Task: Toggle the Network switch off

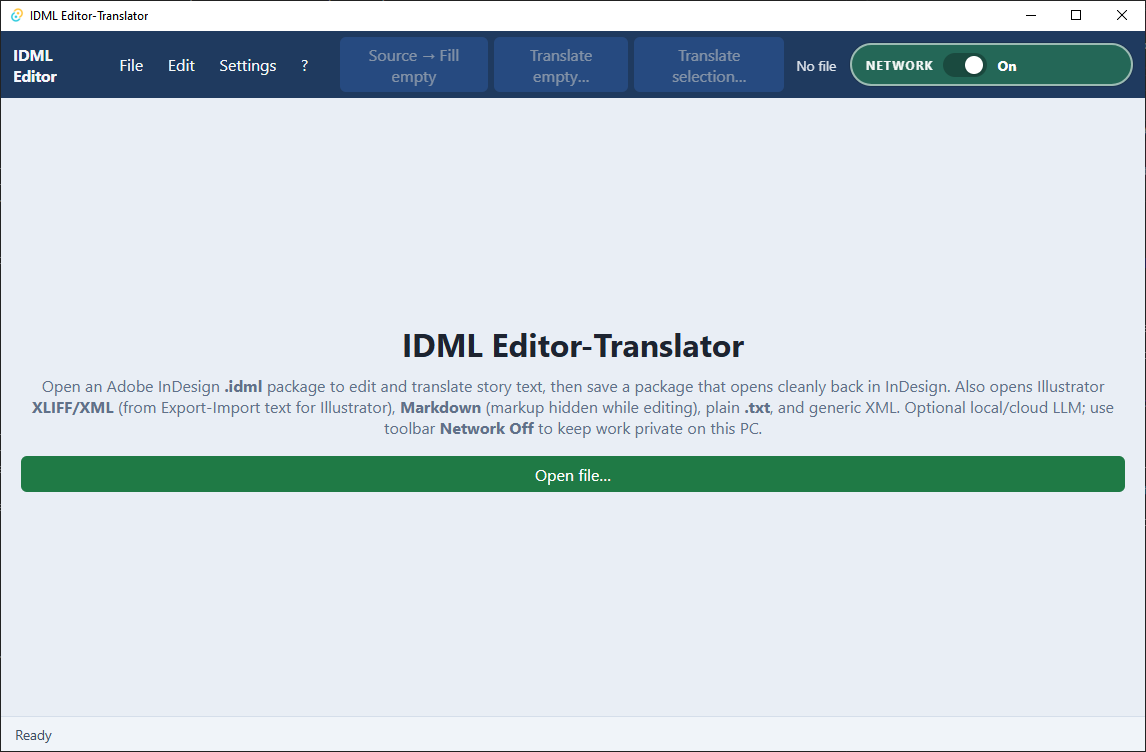Action: [x=965, y=66]
